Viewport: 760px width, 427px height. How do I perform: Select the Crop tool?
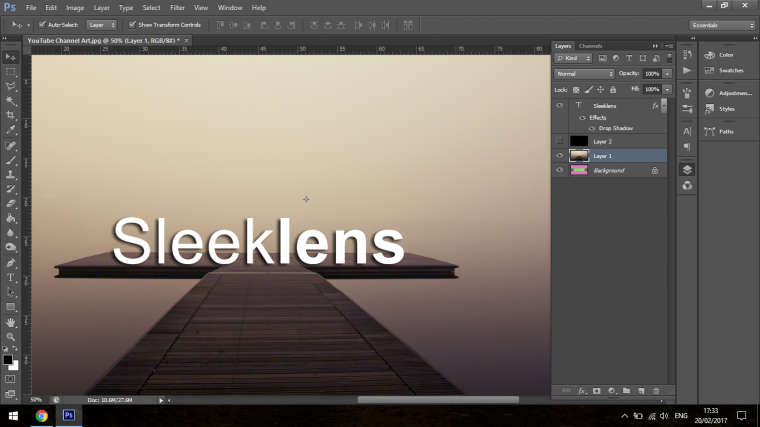[x=10, y=115]
